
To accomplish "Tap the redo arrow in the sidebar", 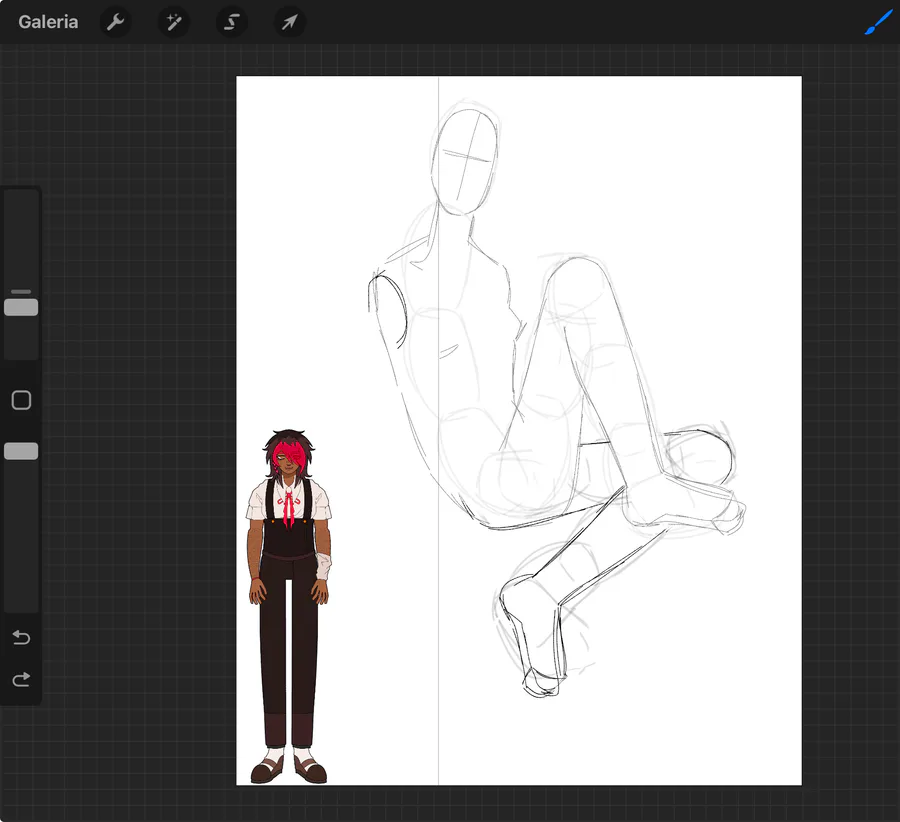I will click(21, 680).
